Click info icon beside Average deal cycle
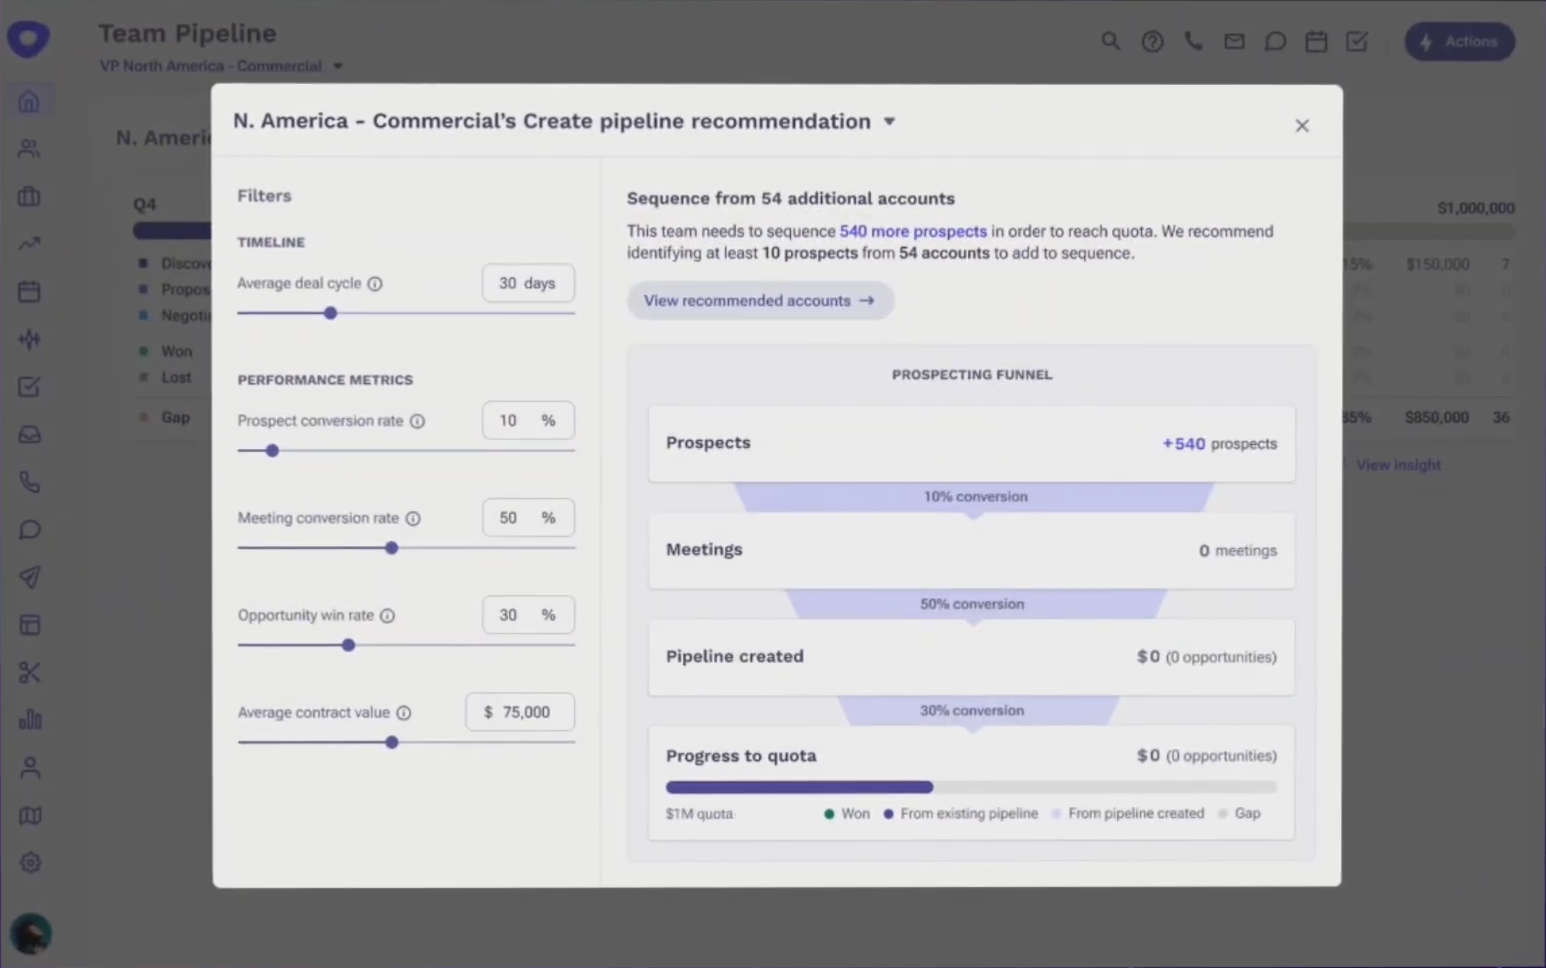Image resolution: width=1546 pixels, height=968 pixels. [x=375, y=284]
